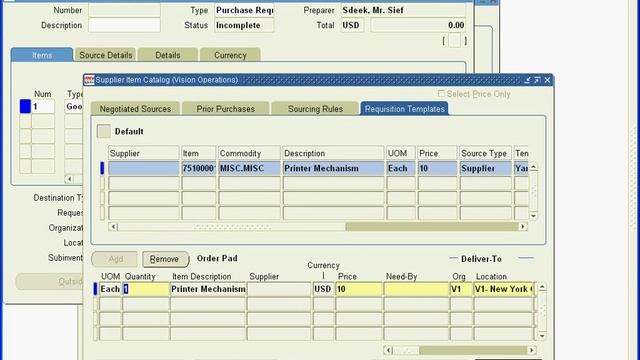Switch to Details tab in Requisitions window
The height and width of the screenshot is (360, 640).
click(168, 55)
